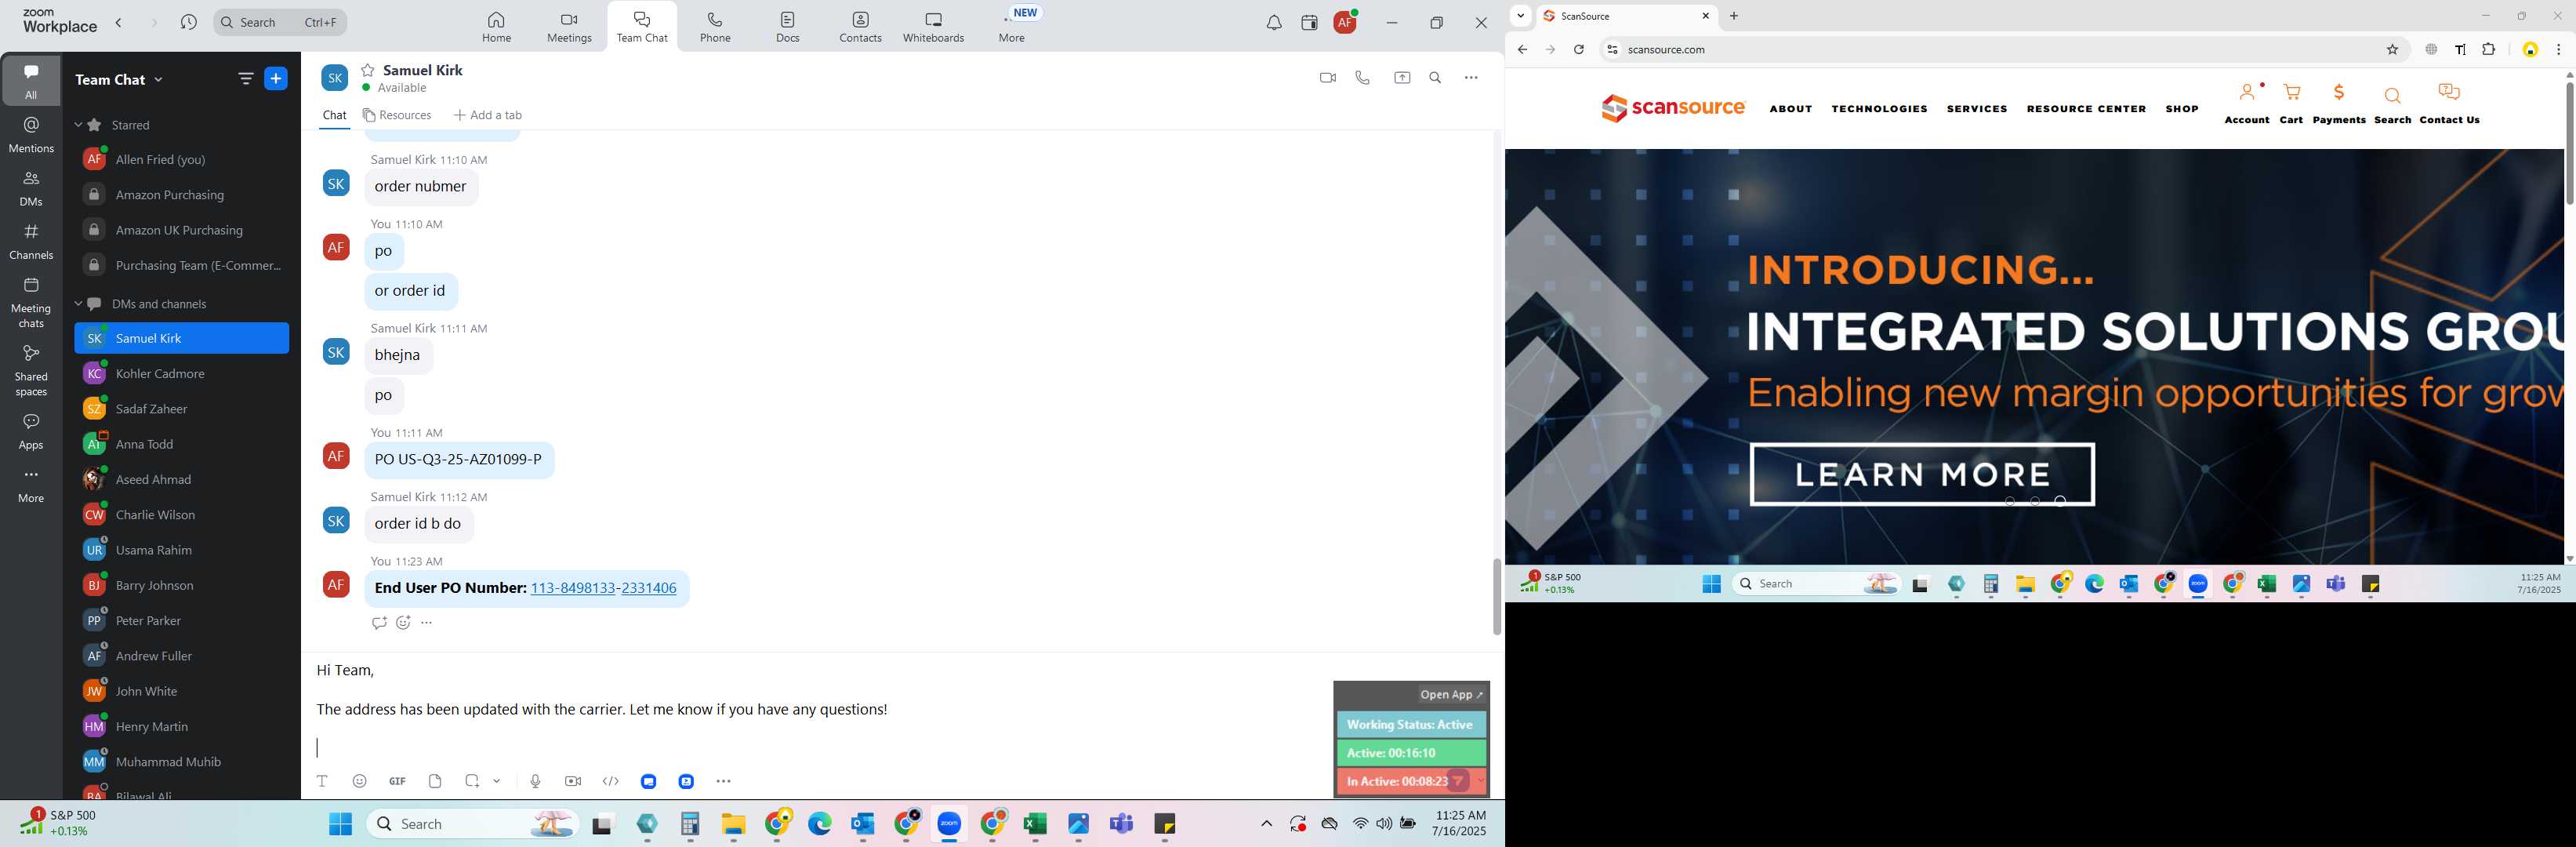2576x847 pixels.
Task: Start video call with Samuel Kirk
Action: pyautogui.click(x=1327, y=78)
